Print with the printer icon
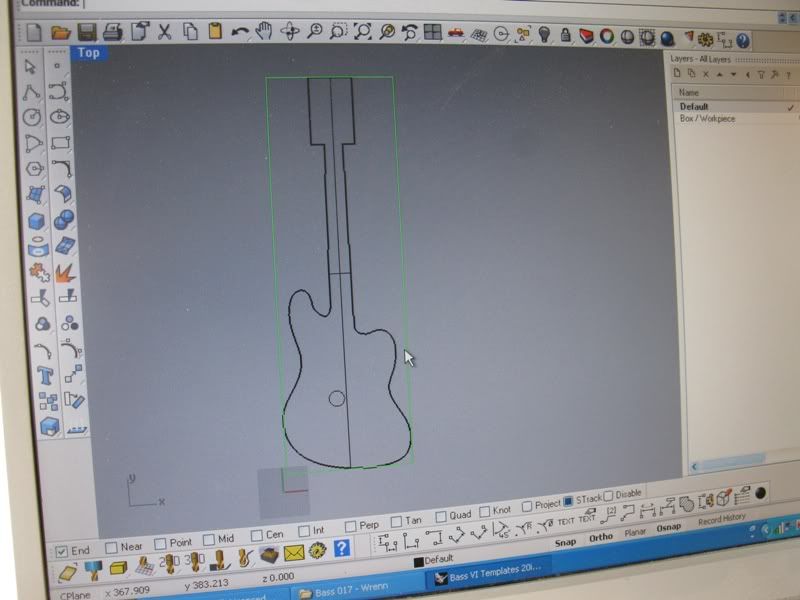The width and height of the screenshot is (800, 600). coord(113,33)
